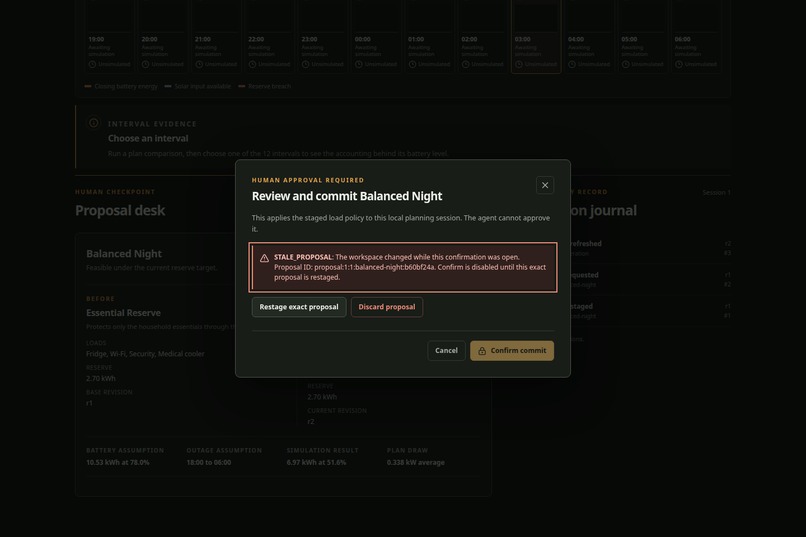Click the clock icon in the 20:00 card
Image resolution: width=806 pixels, height=537 pixels.
tap(145, 64)
